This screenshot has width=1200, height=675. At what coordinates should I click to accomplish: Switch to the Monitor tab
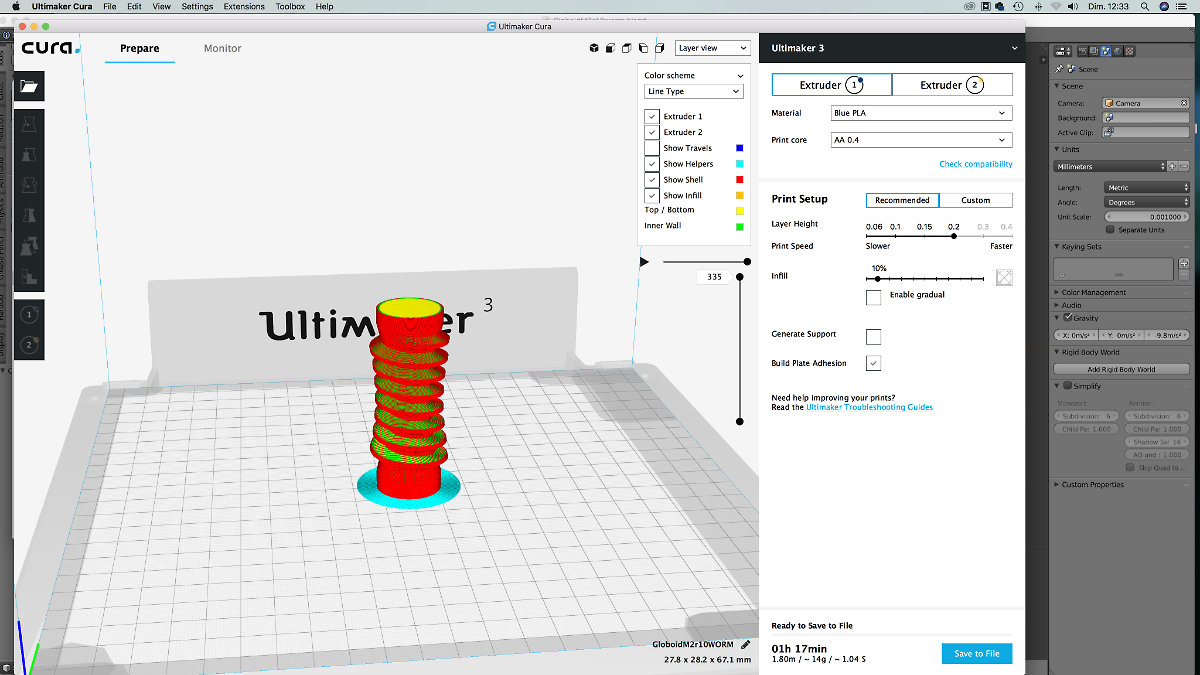[222, 48]
